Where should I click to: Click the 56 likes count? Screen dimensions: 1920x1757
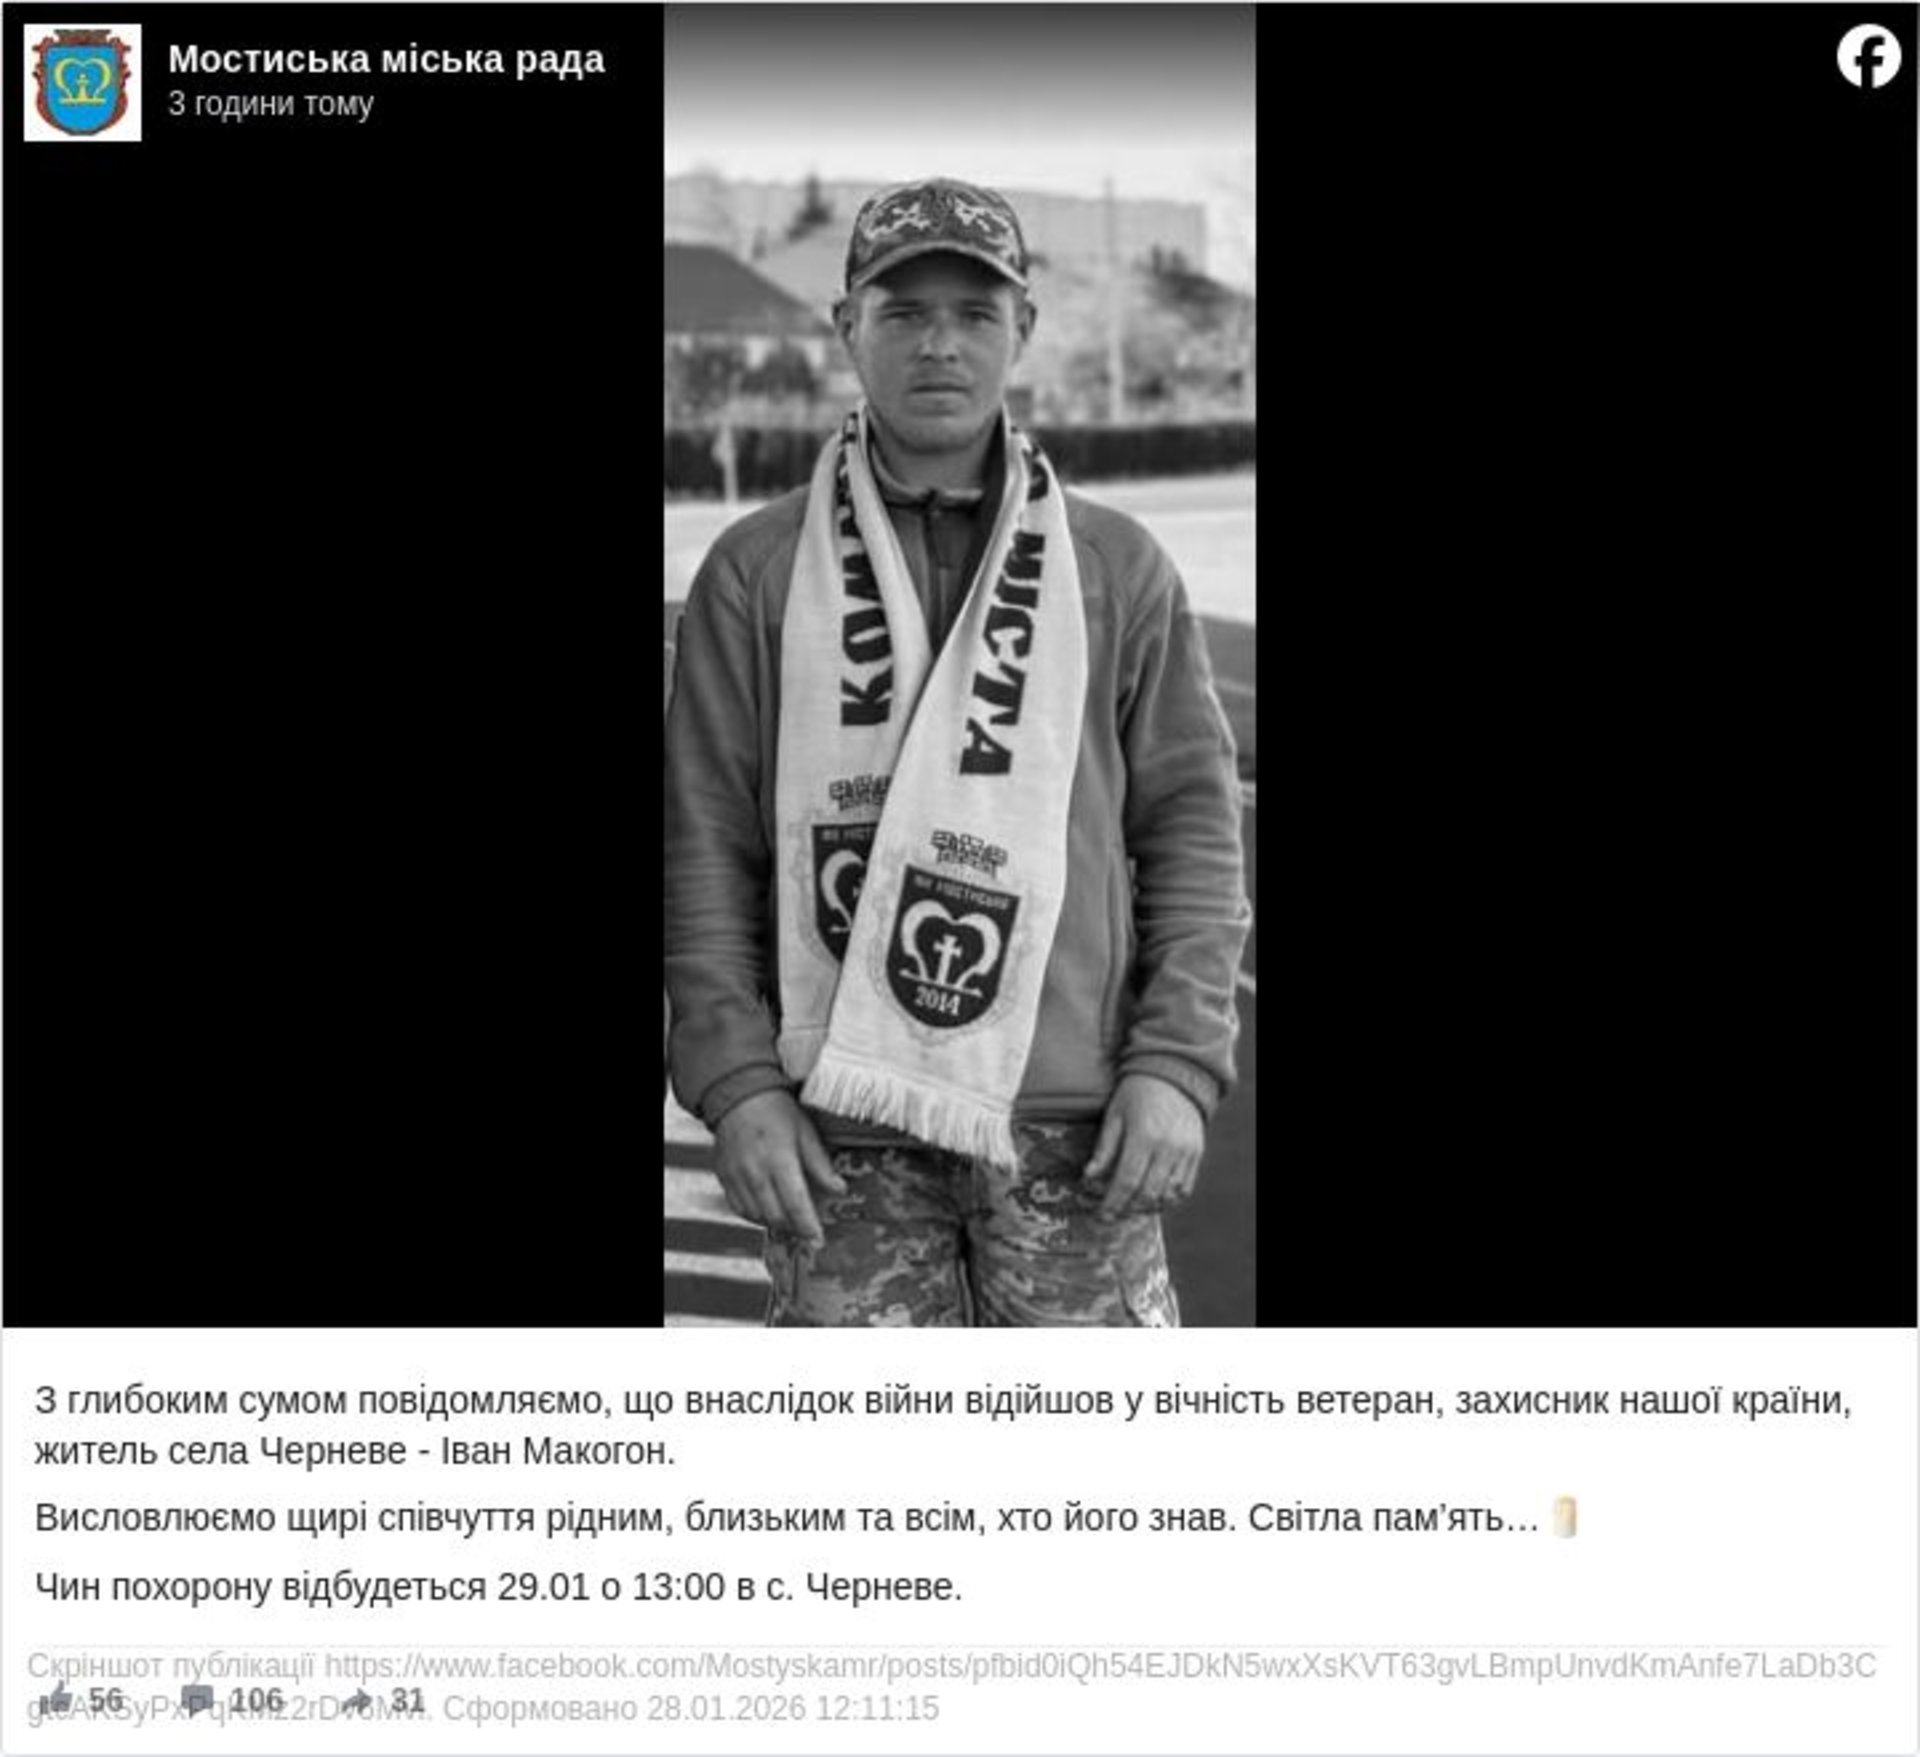point(105,1698)
